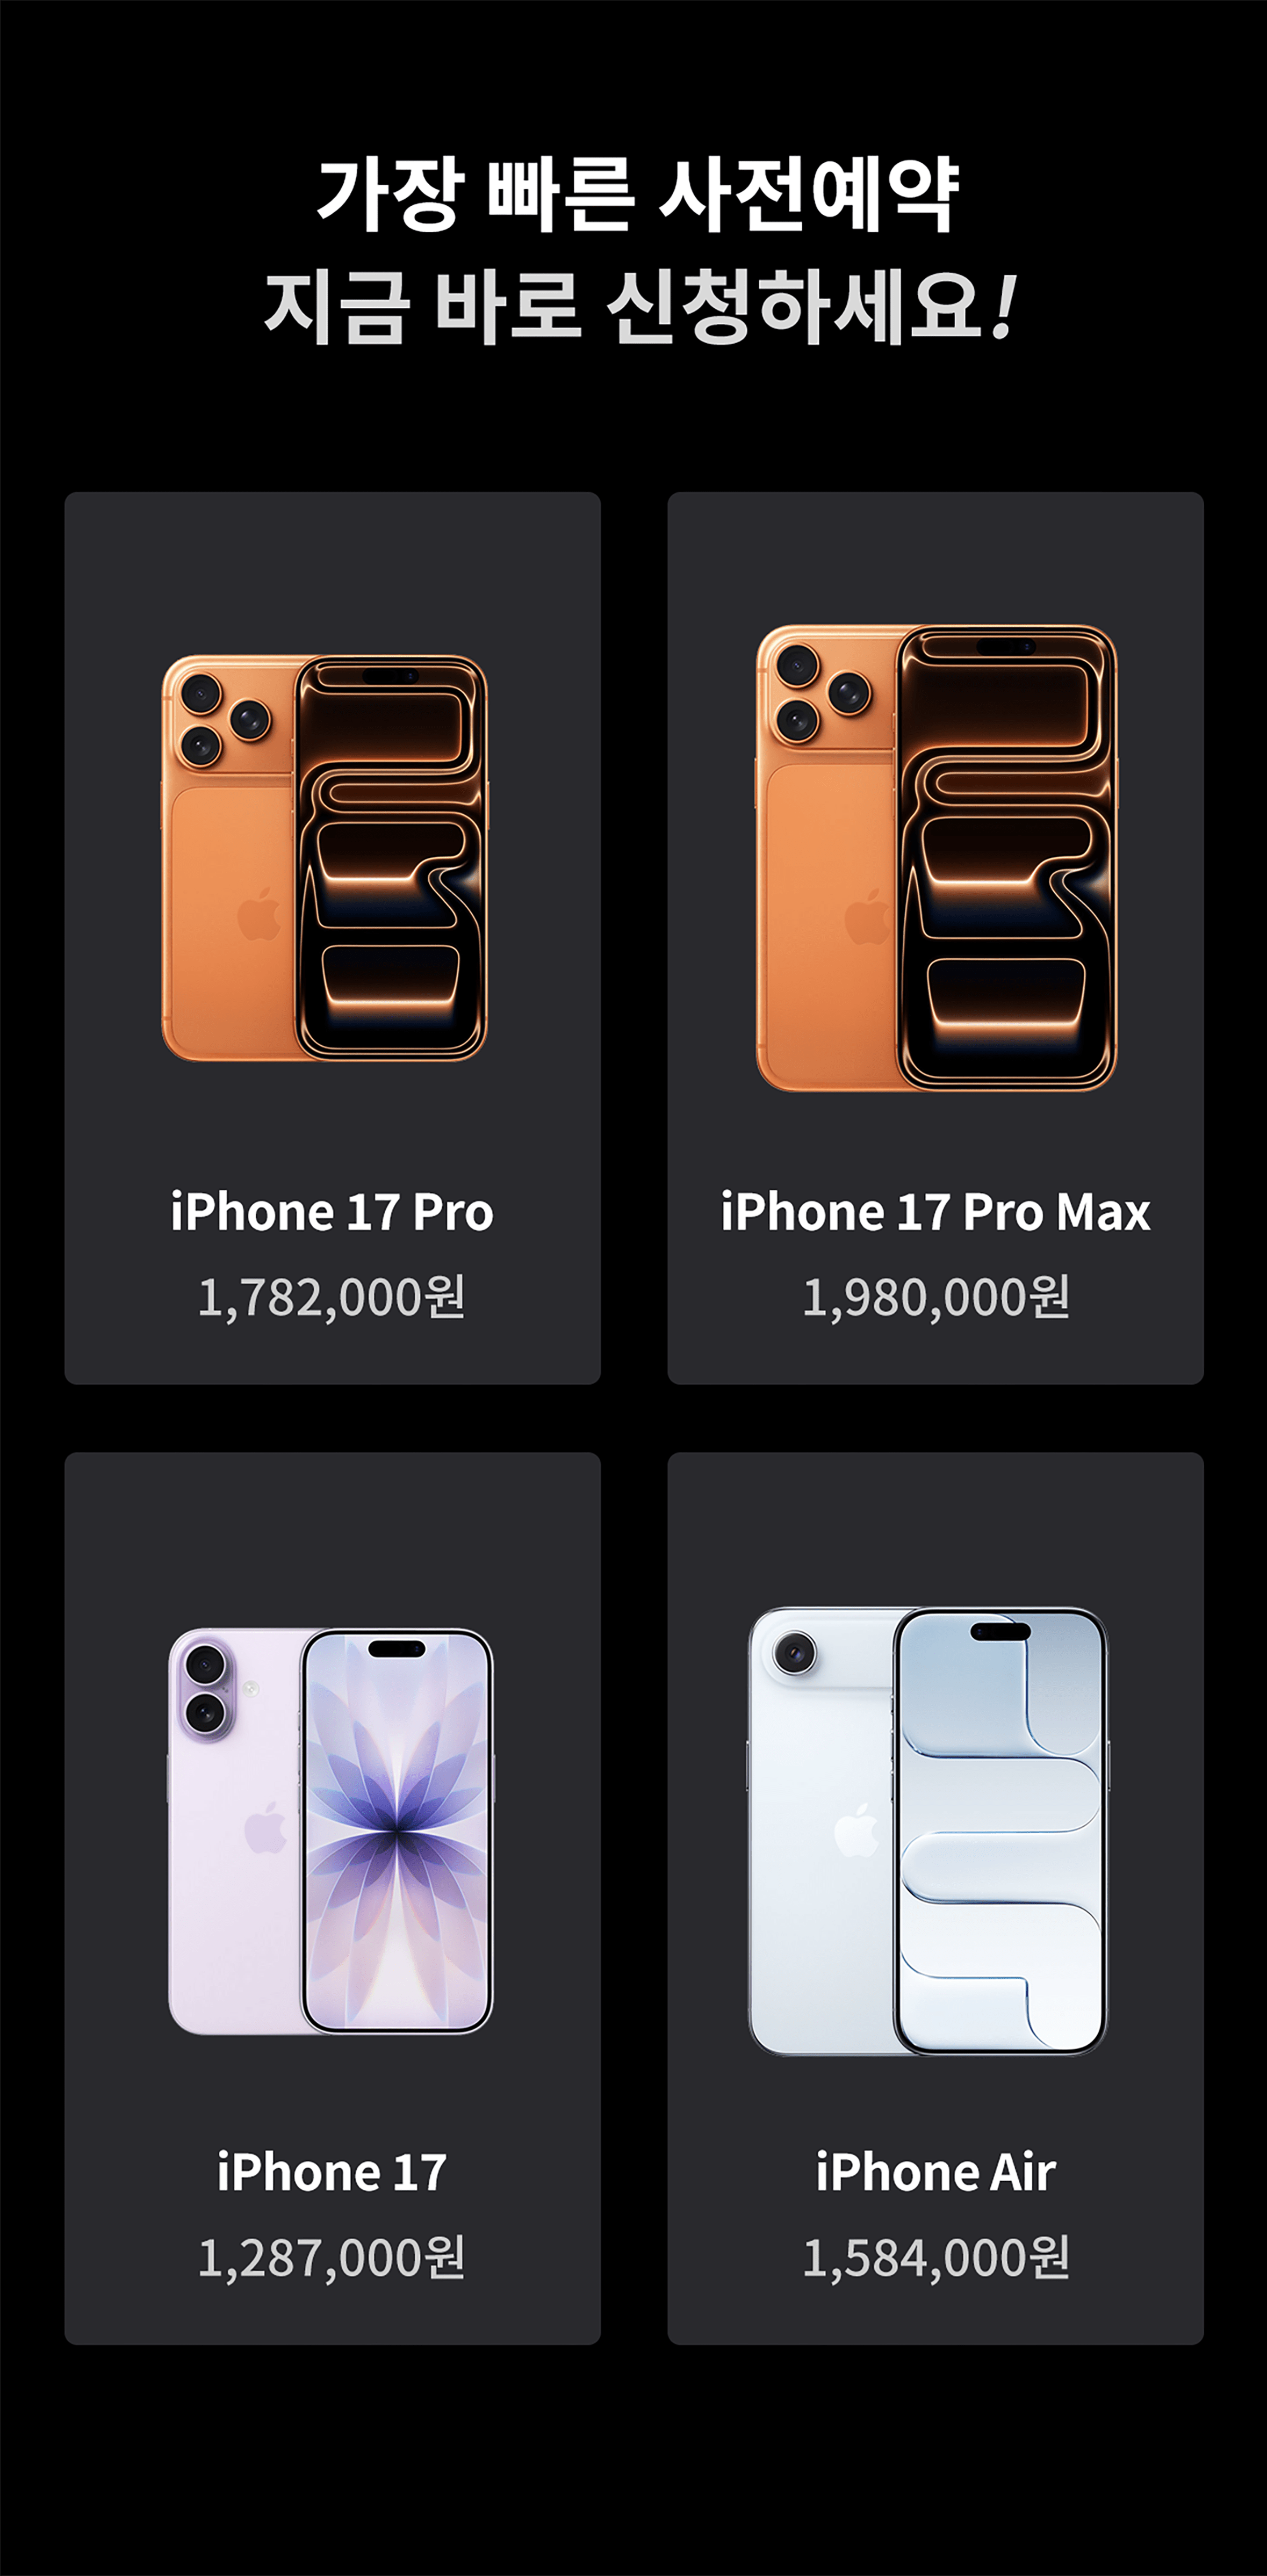Tap the Apple logo on the iPhone Air back
Image resolution: width=1267 pixels, height=2576 pixels.
pyautogui.click(x=857, y=1830)
